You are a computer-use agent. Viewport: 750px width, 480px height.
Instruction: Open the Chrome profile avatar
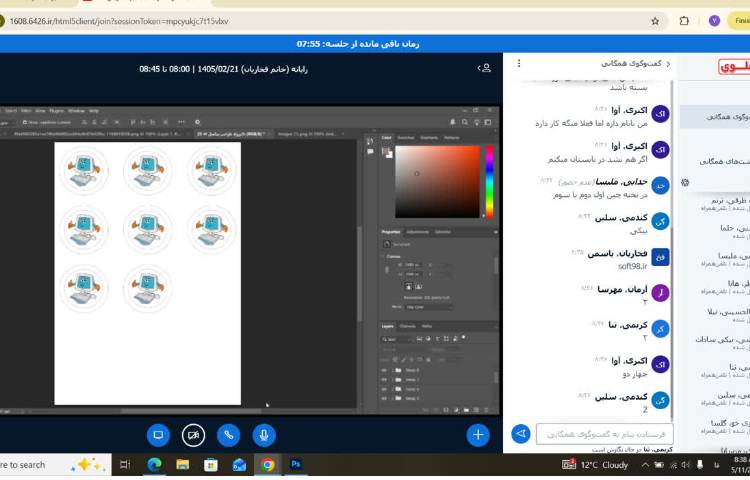tap(715, 21)
